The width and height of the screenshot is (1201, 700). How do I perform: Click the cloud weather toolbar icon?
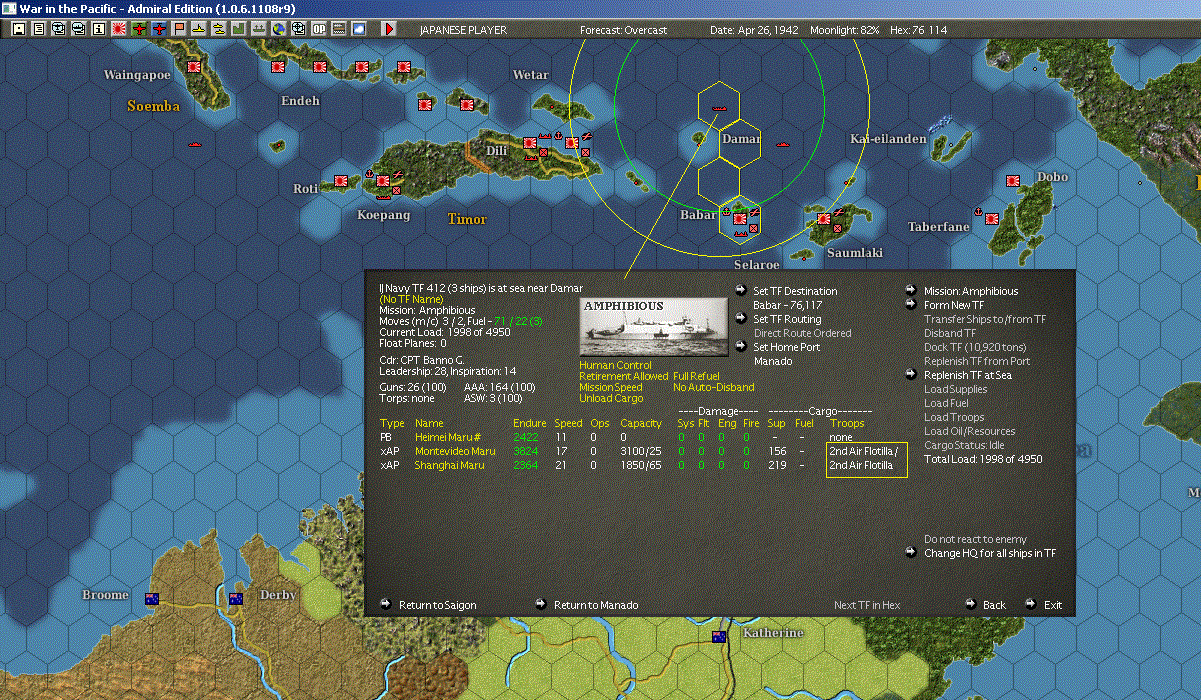pos(358,29)
